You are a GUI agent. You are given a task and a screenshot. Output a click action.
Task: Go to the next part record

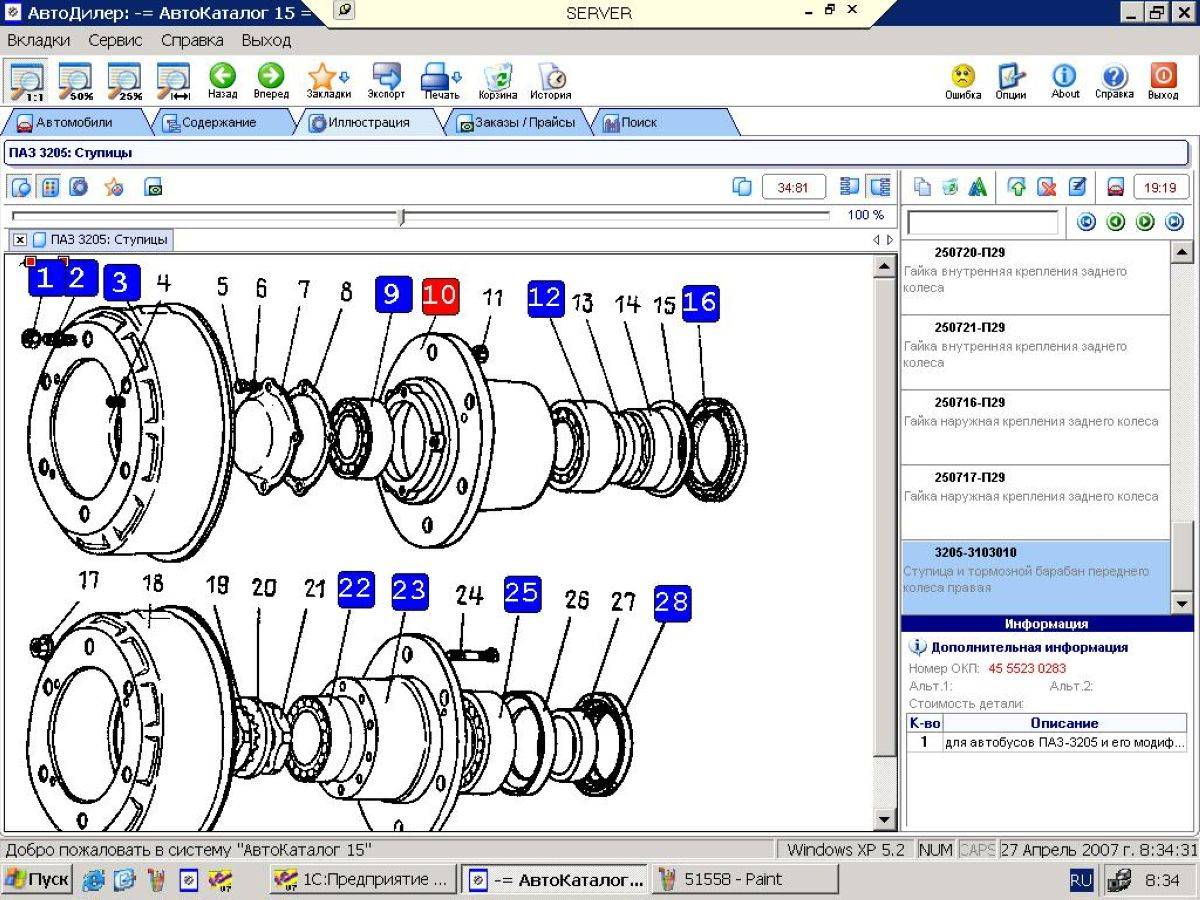[1146, 222]
